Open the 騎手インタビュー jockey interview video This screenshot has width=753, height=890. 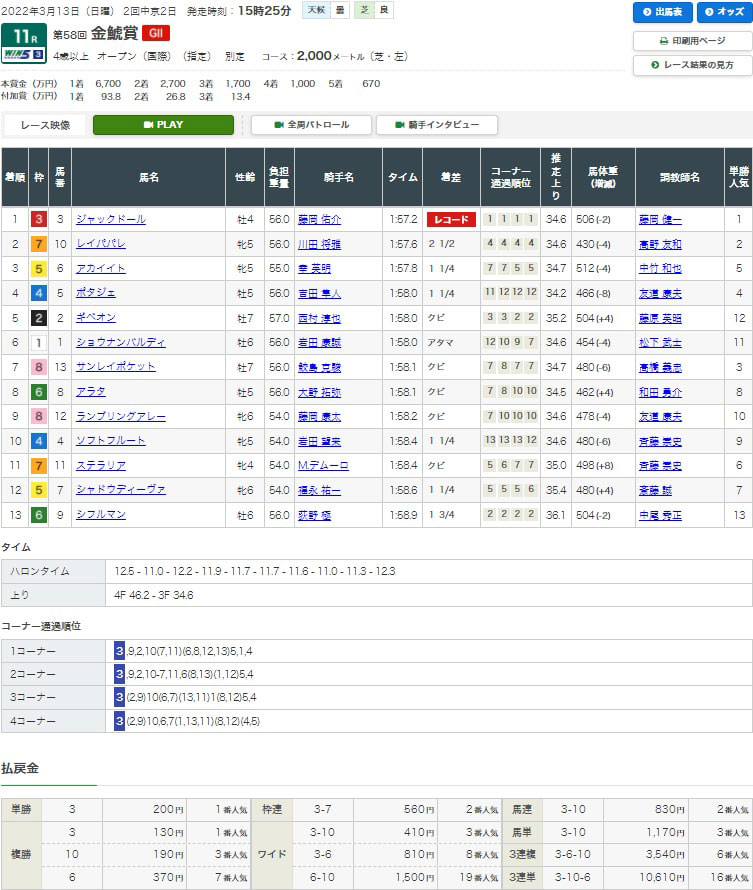pos(436,125)
